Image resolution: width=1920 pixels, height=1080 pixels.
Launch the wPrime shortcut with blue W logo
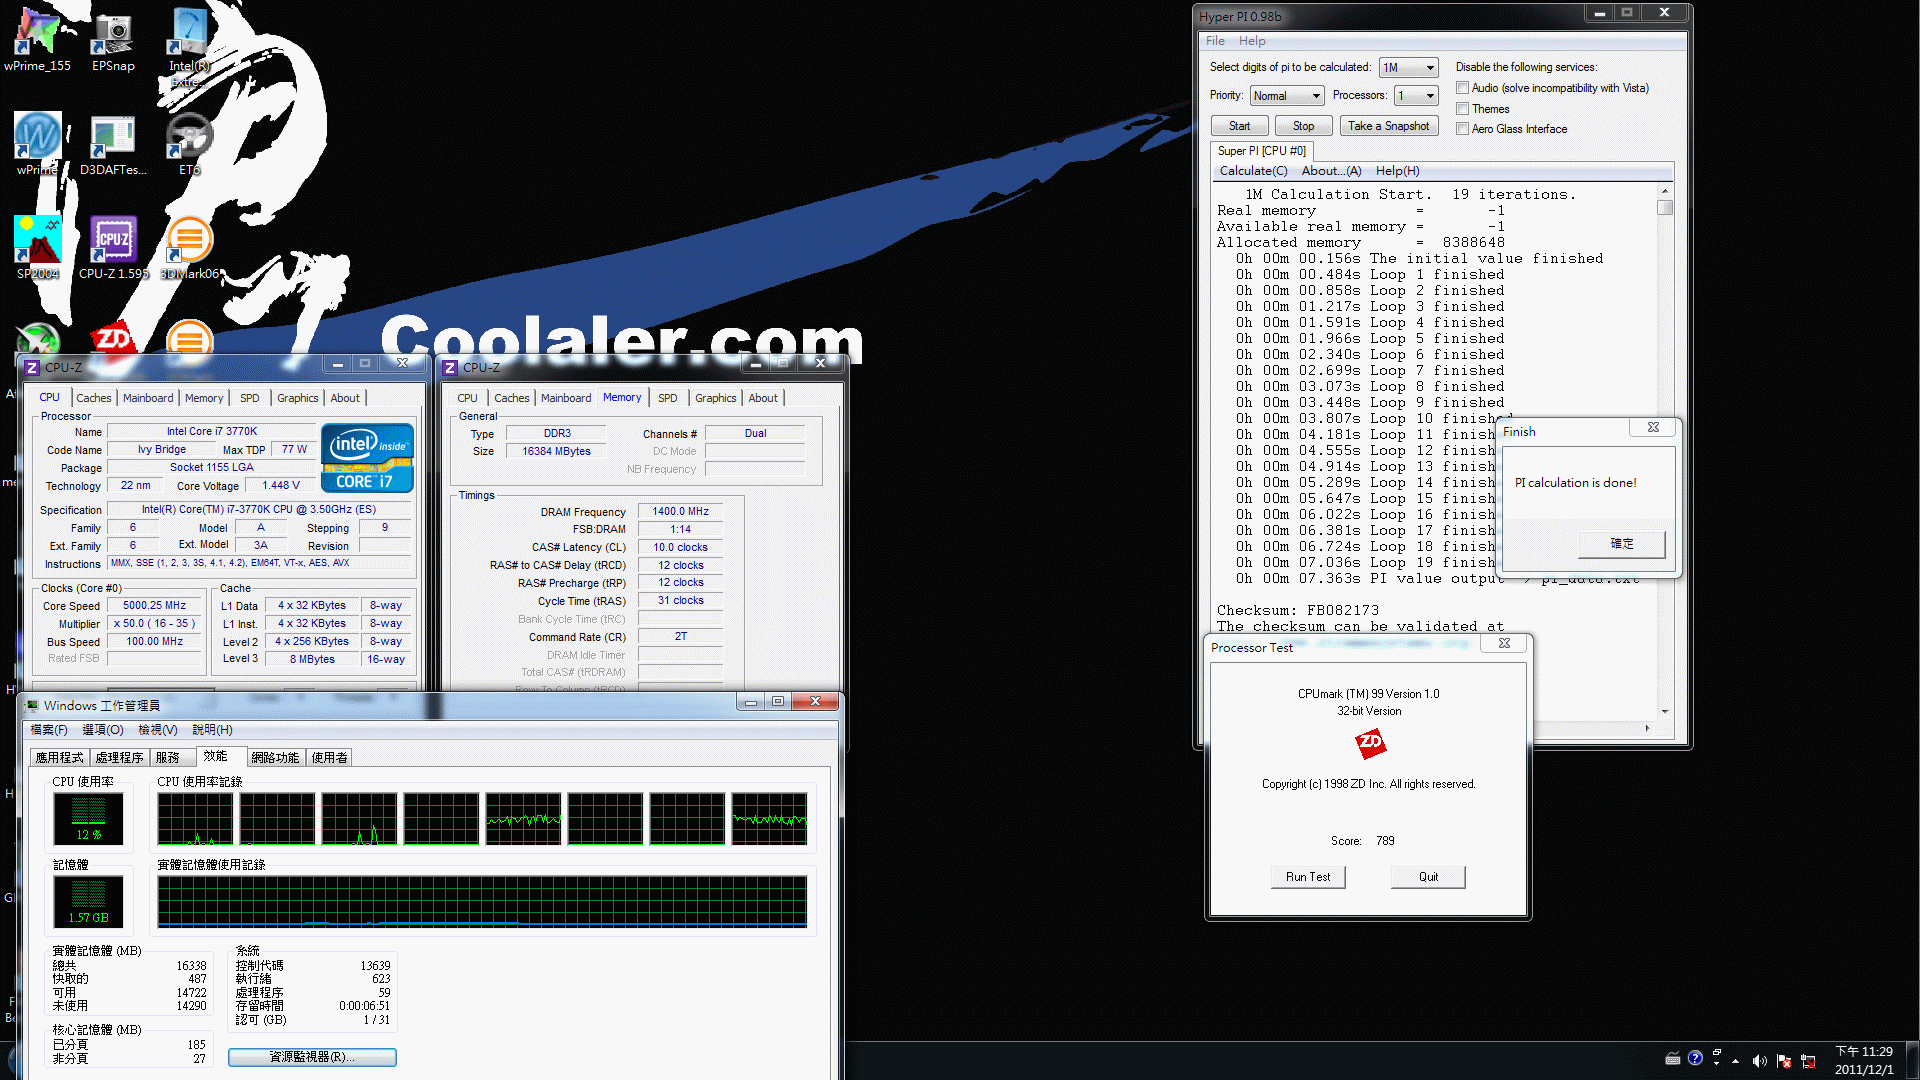tap(38, 143)
